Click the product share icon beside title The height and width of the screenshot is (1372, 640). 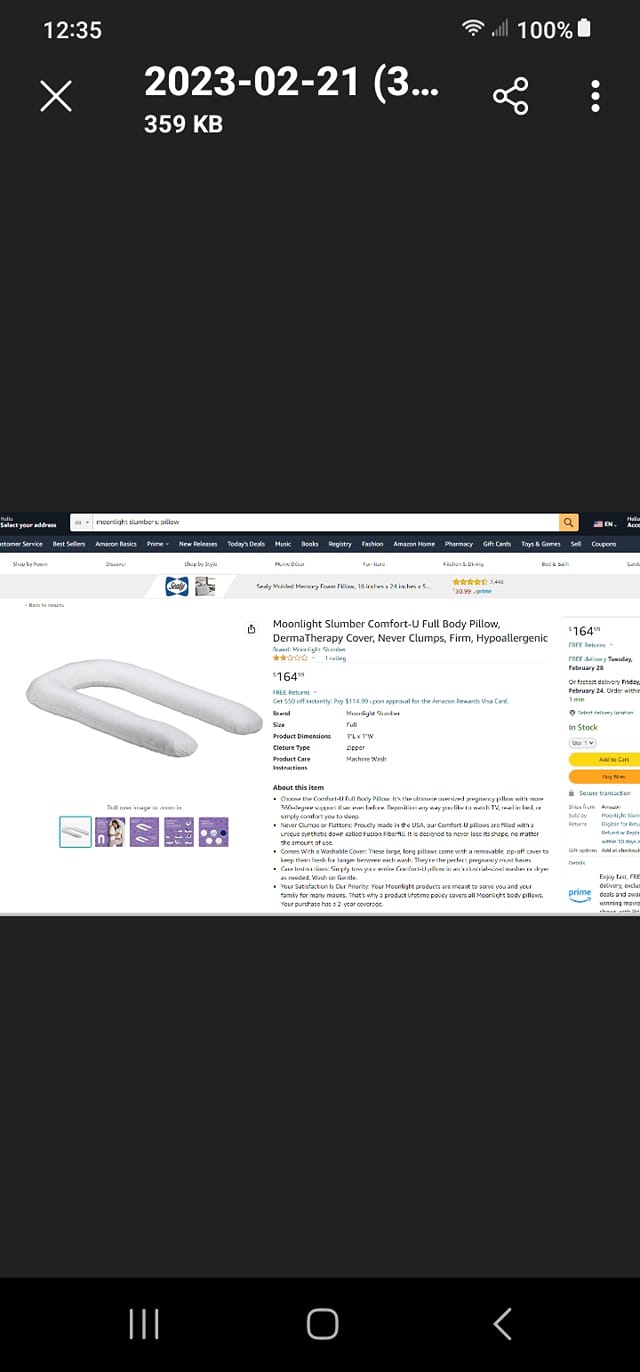[x=251, y=629]
